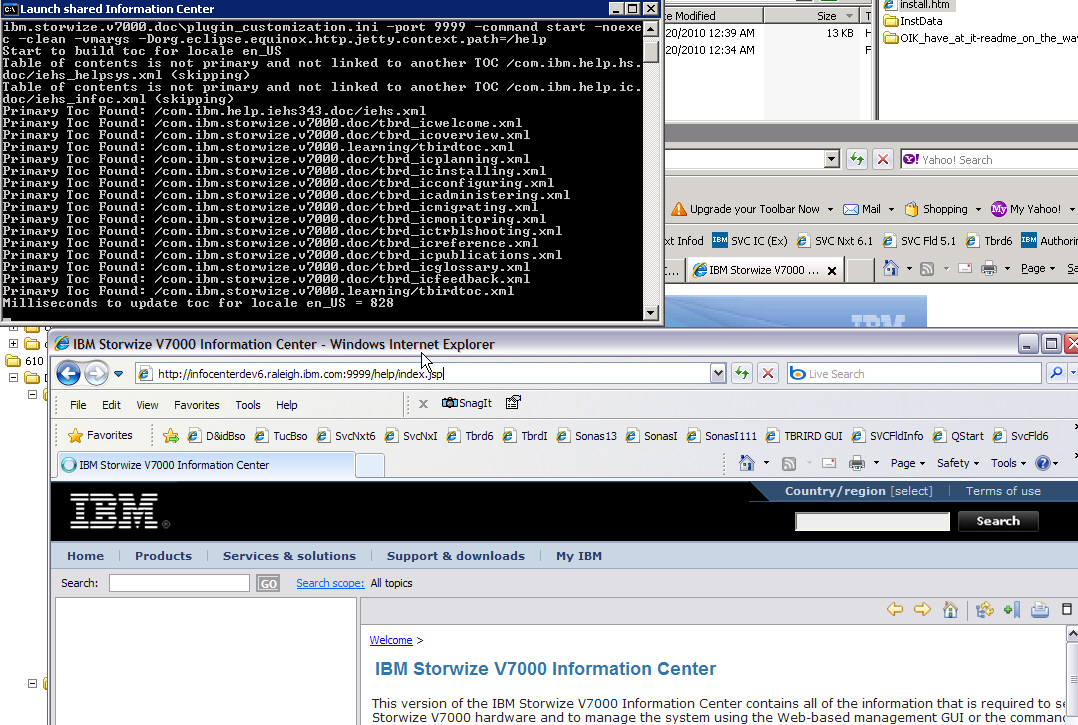Click the info center Search text box
1078x725 pixels.
click(179, 583)
